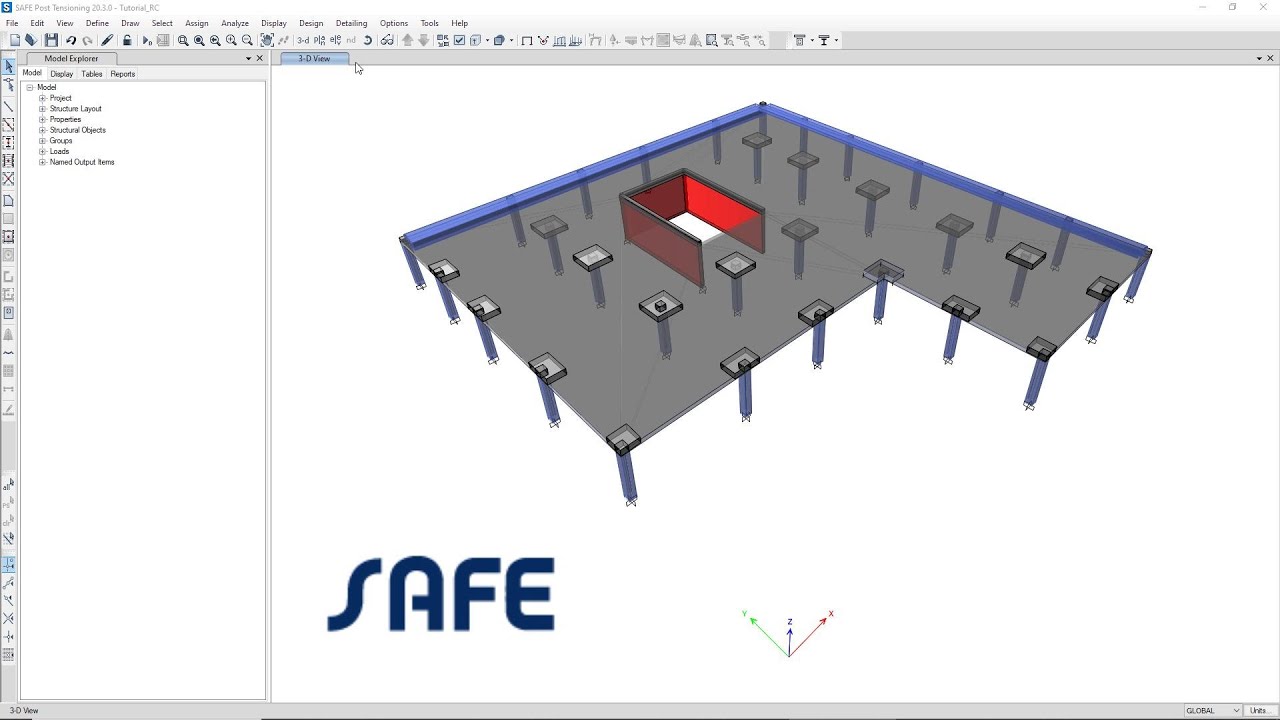Click the red X tool in side toolbar
This screenshot has width=1280, height=720.
point(9,179)
